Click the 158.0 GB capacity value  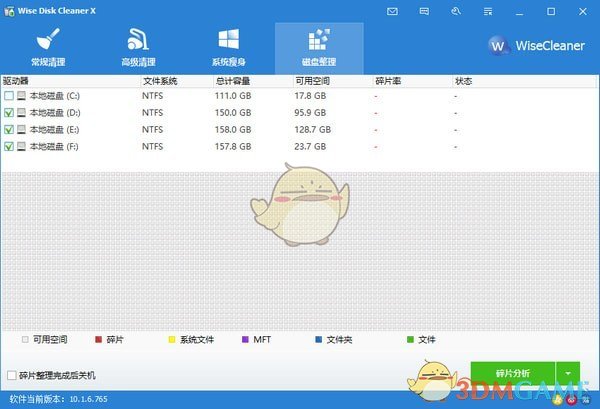(233, 129)
